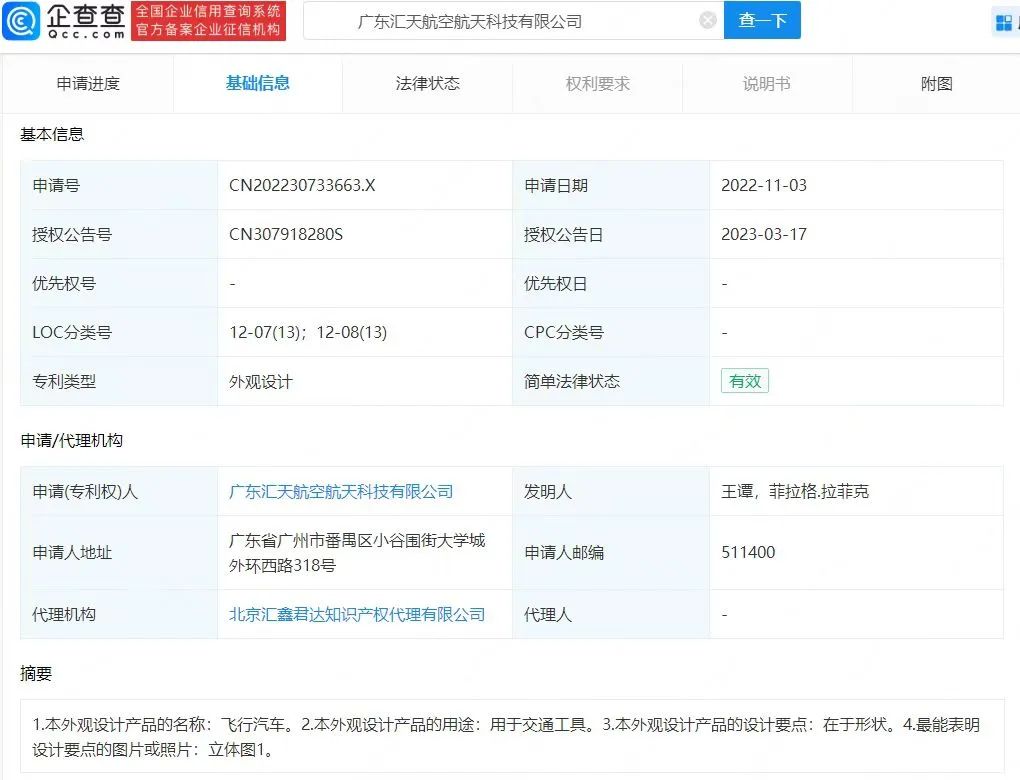Click the Qcc.com logo icon
This screenshot has height=780, width=1020.
tap(21, 20)
